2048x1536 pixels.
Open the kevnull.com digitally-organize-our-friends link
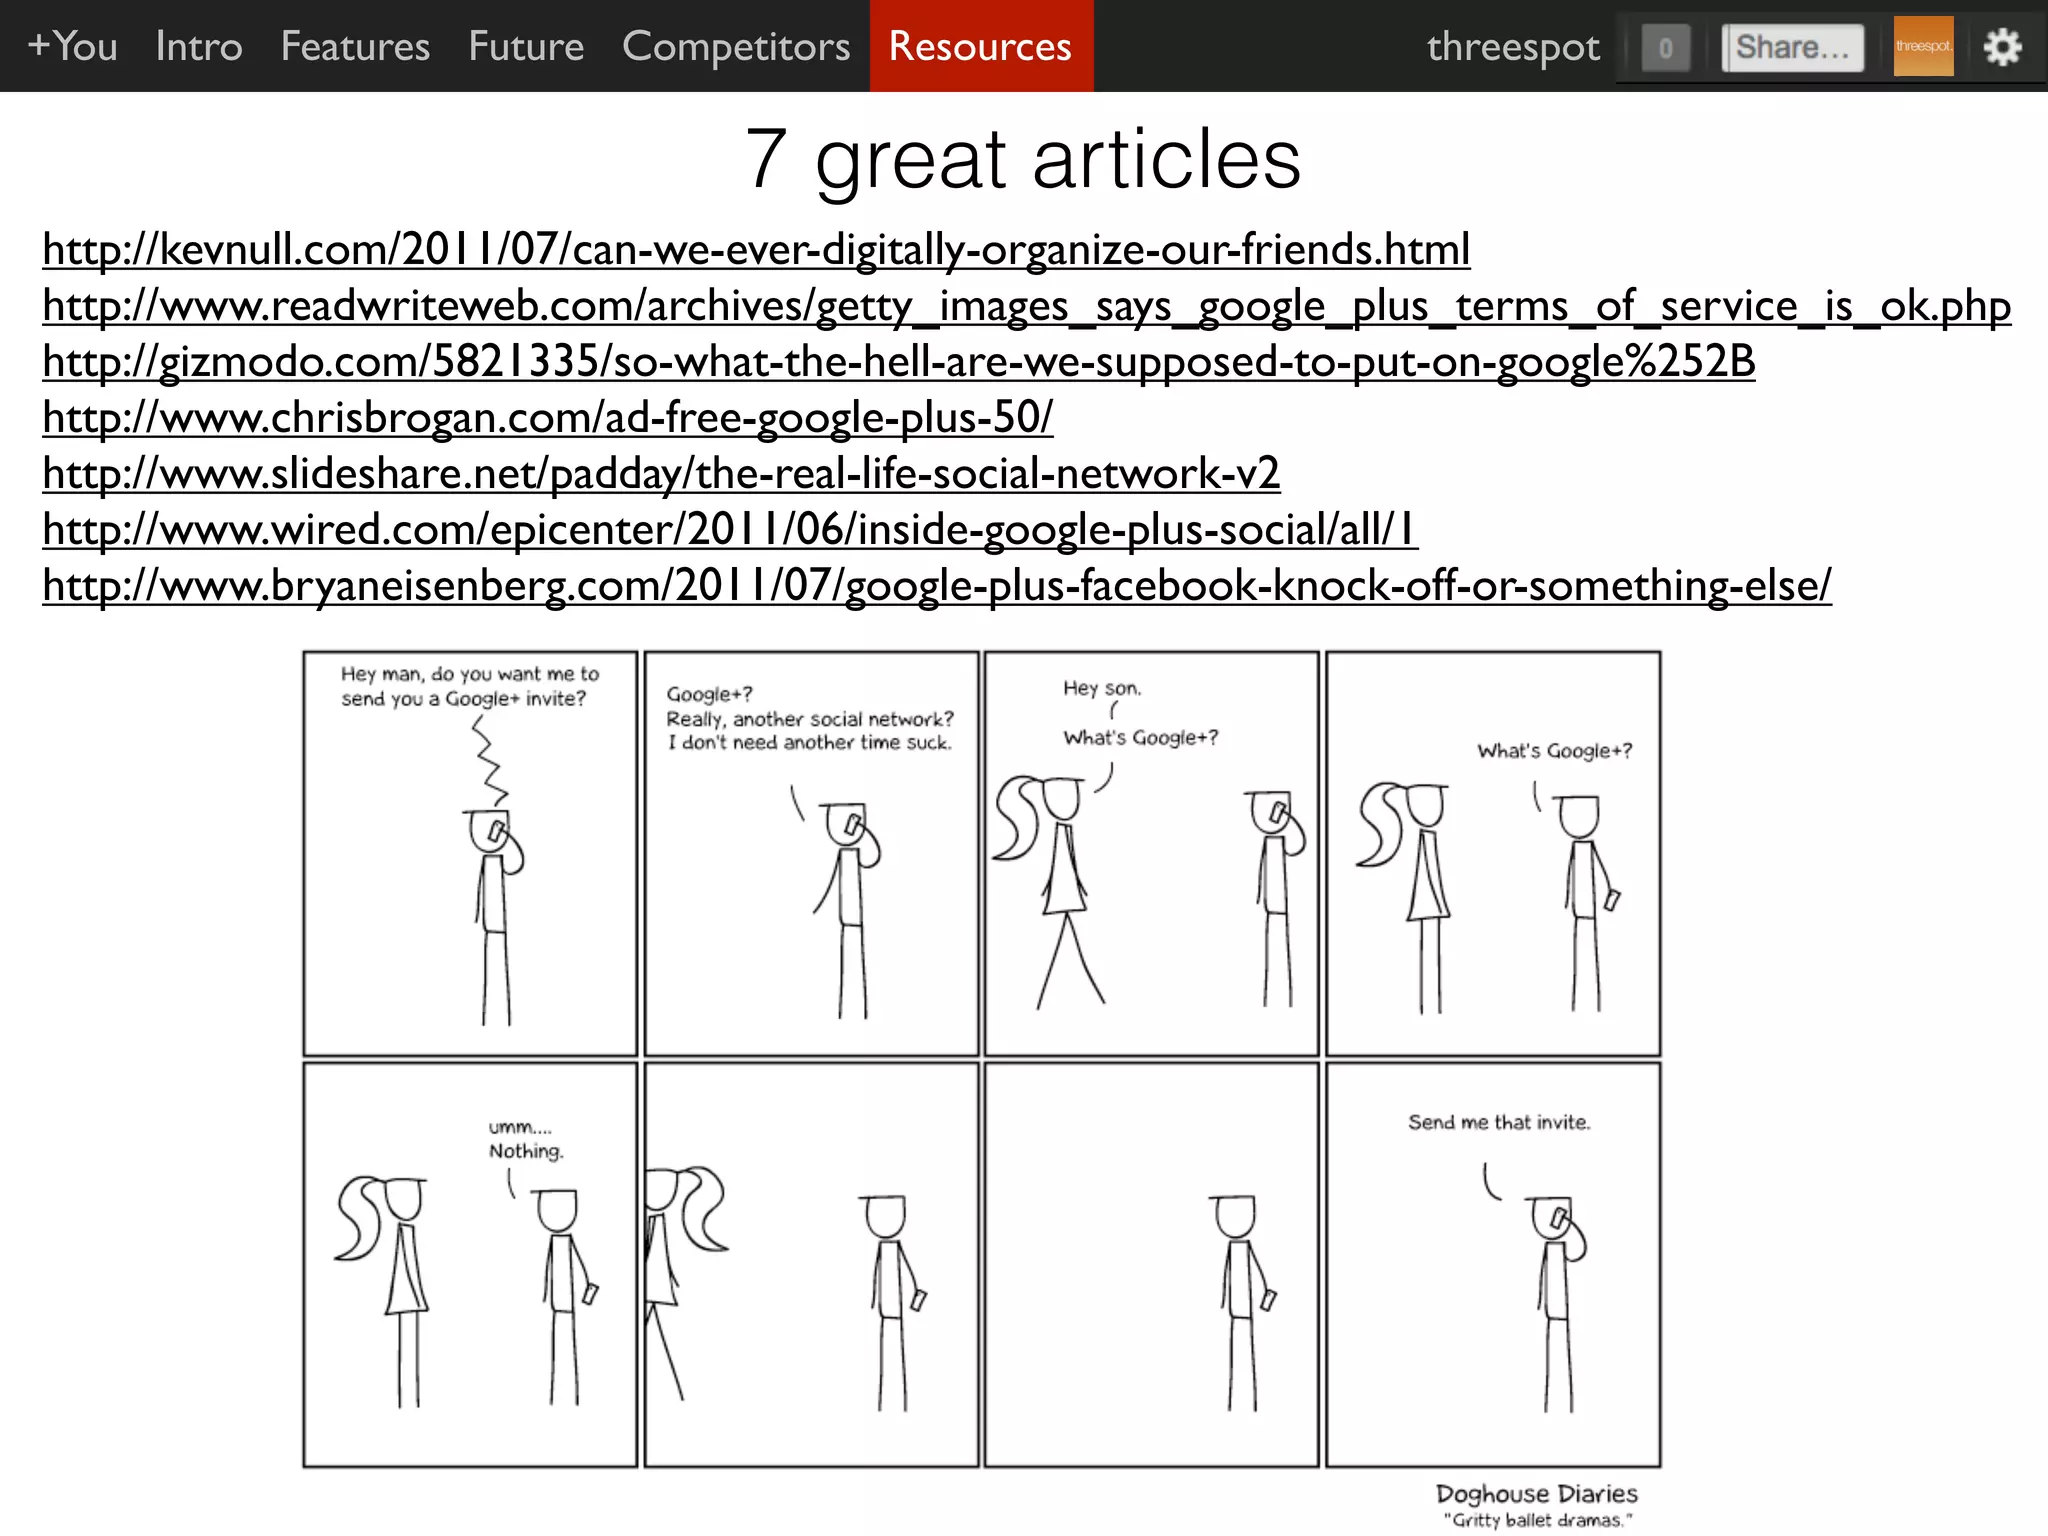(756, 249)
